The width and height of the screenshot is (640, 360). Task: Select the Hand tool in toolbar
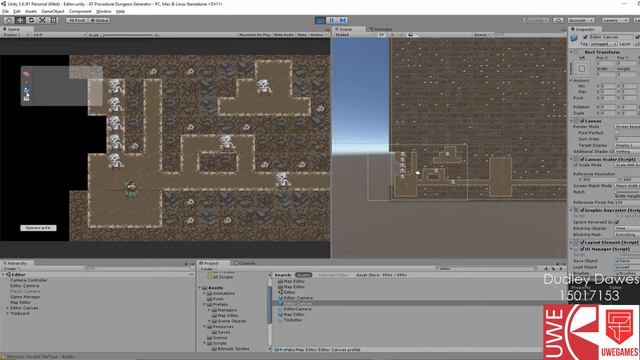pos(9,20)
